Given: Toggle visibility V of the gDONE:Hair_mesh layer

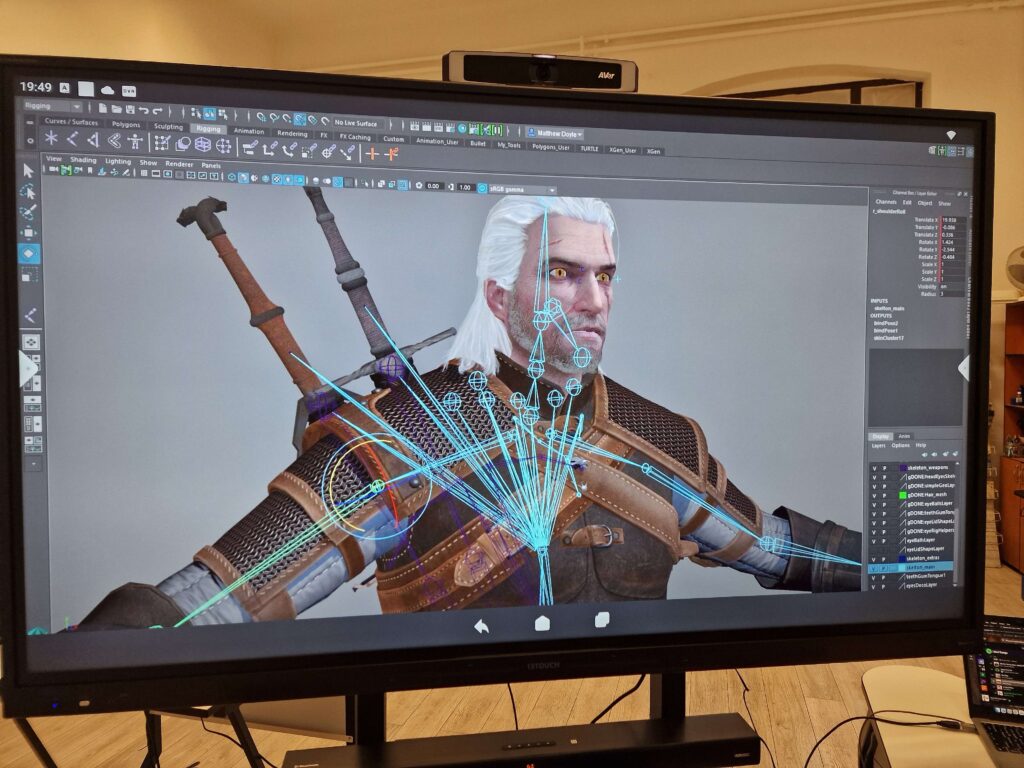Looking at the screenshot, I should tap(874, 495).
